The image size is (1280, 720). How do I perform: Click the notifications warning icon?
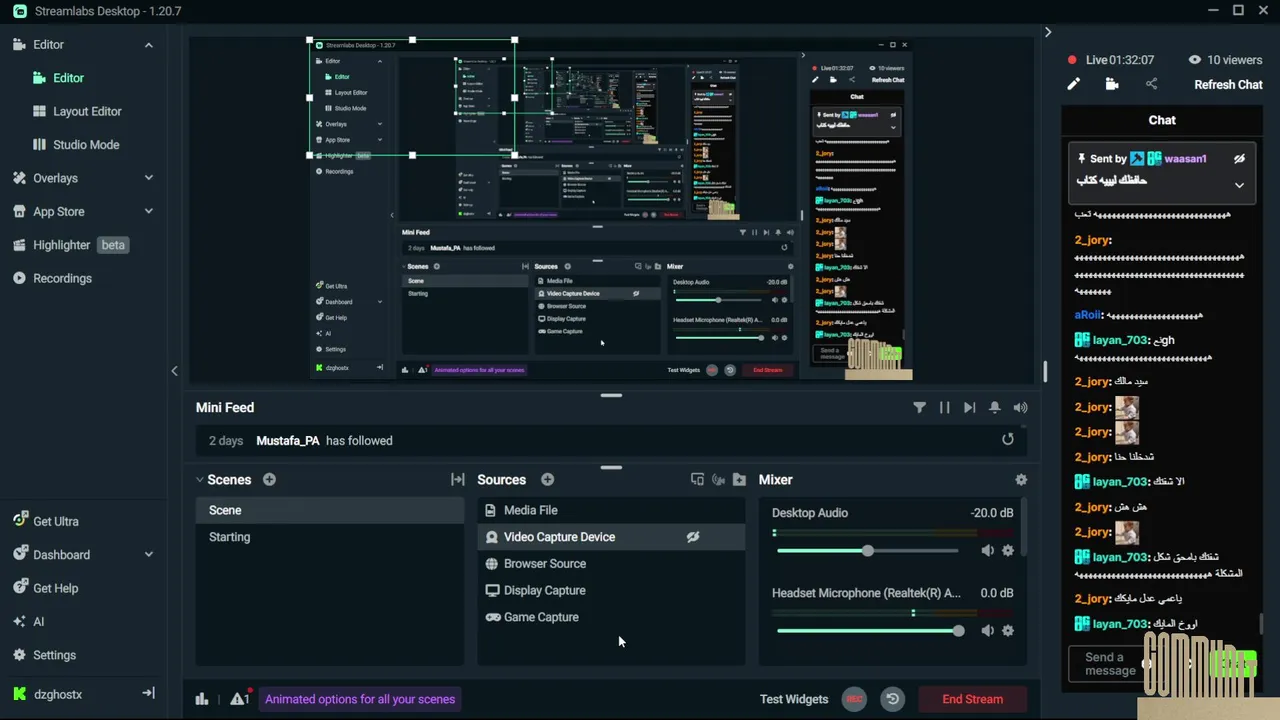point(239,699)
